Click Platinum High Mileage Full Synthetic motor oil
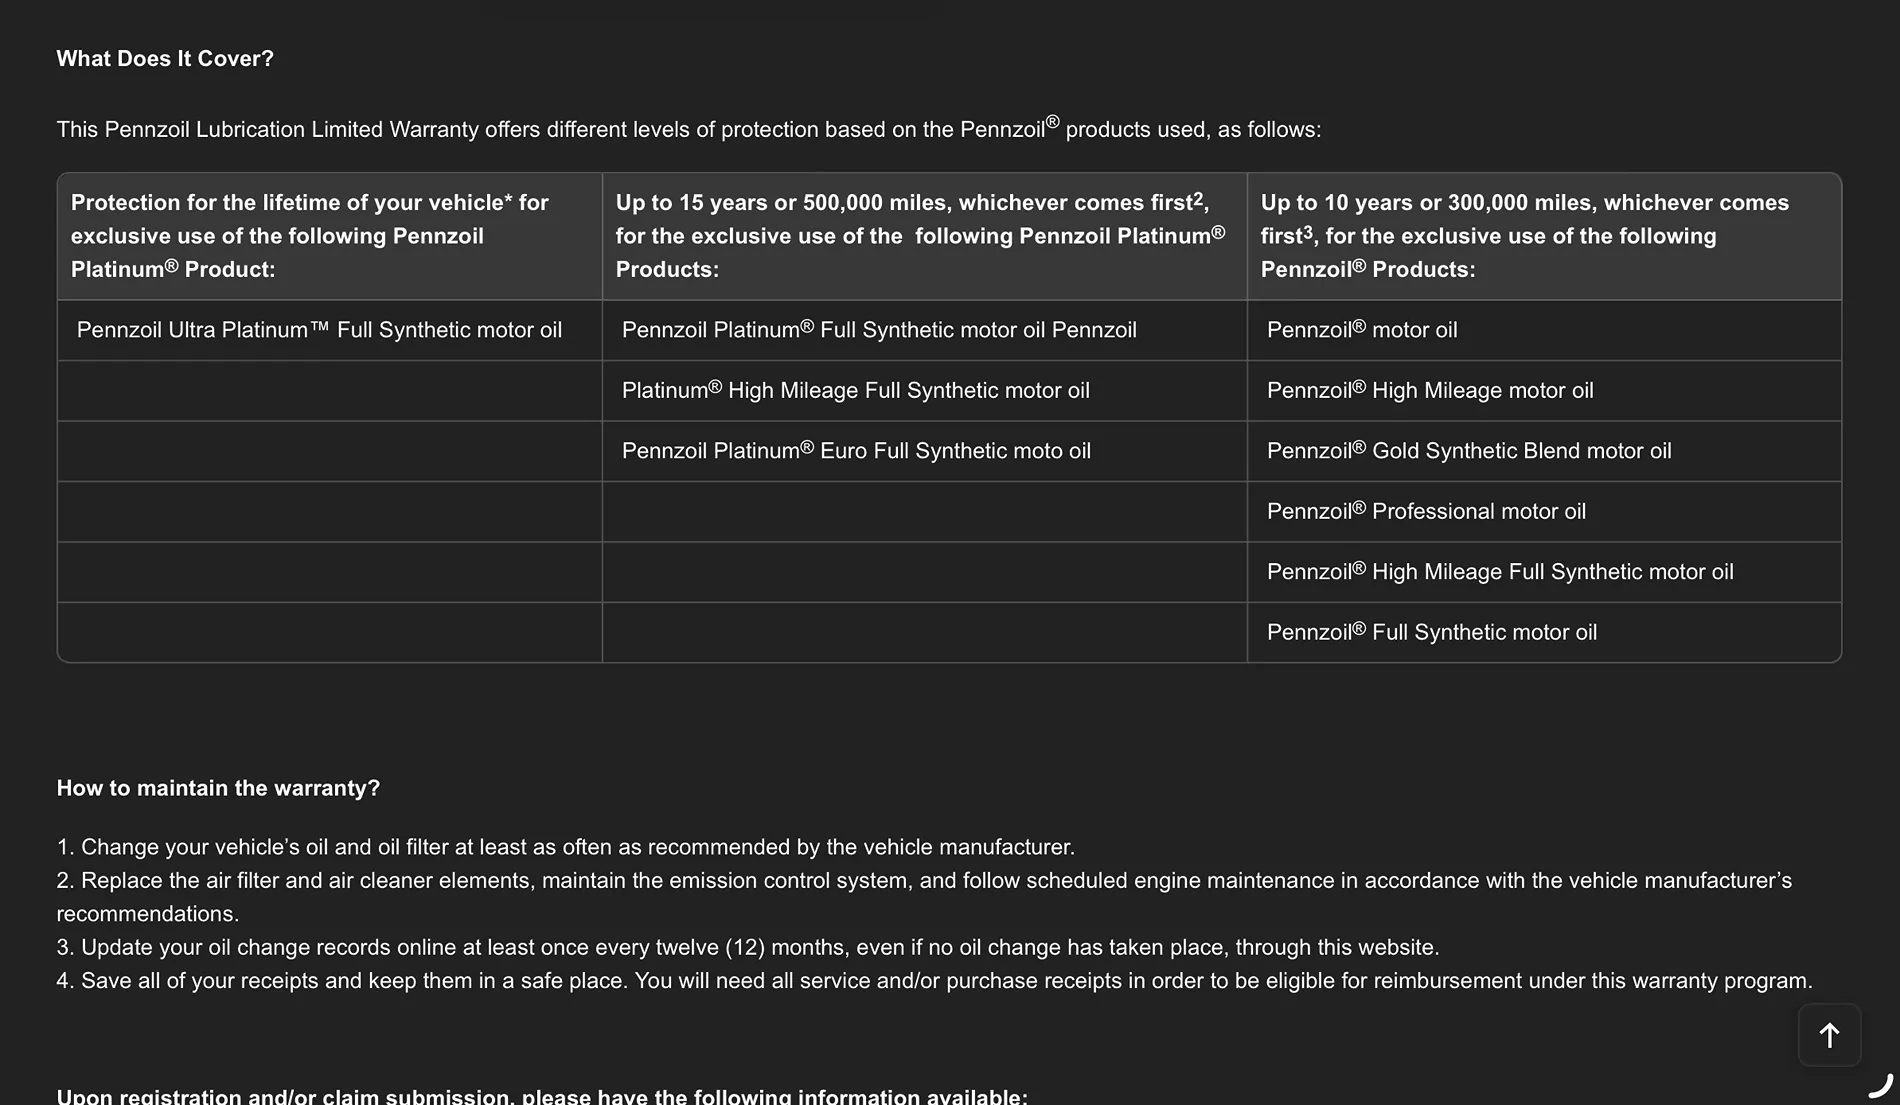Image resolution: width=1900 pixels, height=1105 pixels. [925, 391]
